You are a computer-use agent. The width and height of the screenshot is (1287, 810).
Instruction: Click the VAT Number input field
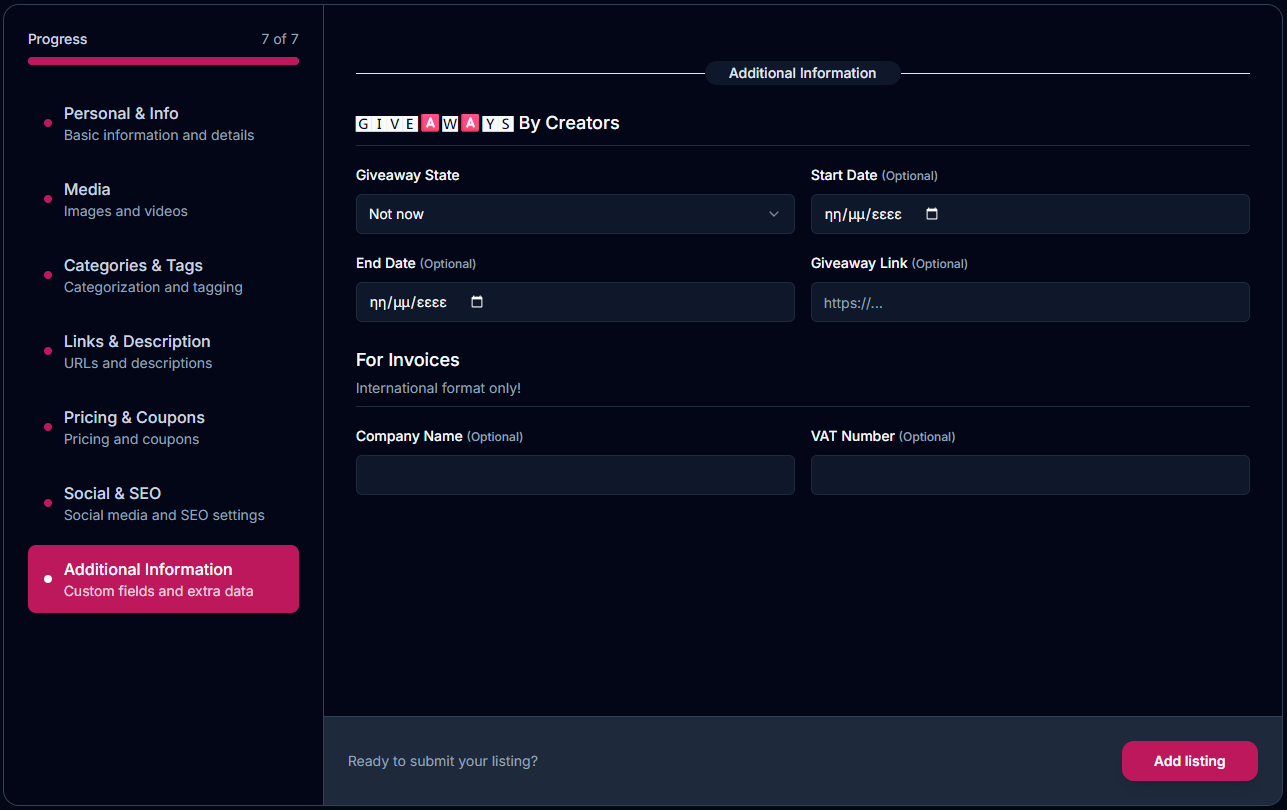pyautogui.click(x=1030, y=475)
